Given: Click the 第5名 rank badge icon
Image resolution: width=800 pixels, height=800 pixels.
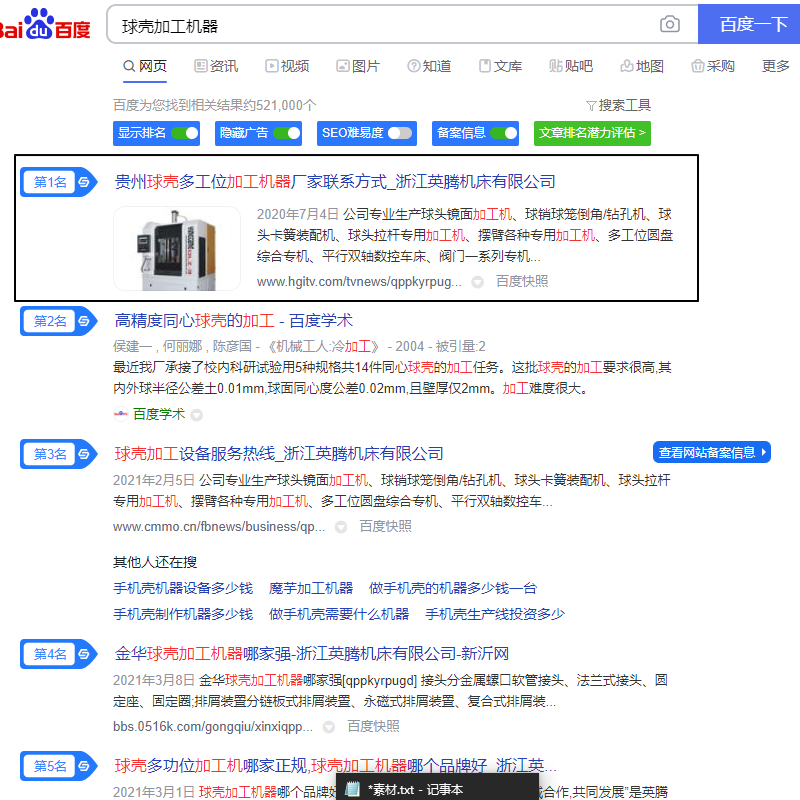Looking at the screenshot, I should (x=84, y=766).
